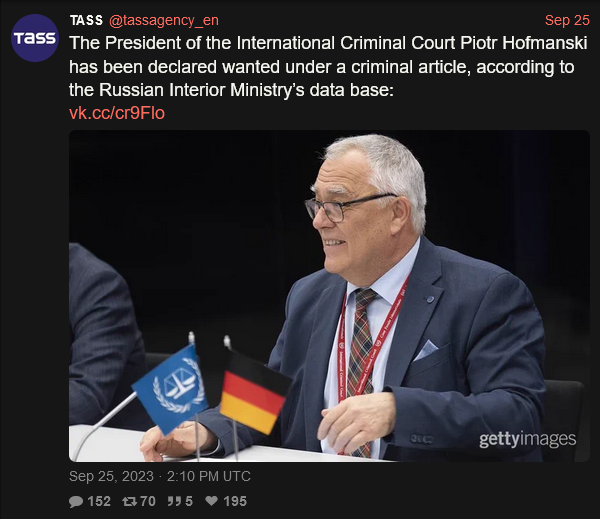The image size is (600, 519).
Task: Open the @tassagency_en handle link
Action: click(164, 20)
